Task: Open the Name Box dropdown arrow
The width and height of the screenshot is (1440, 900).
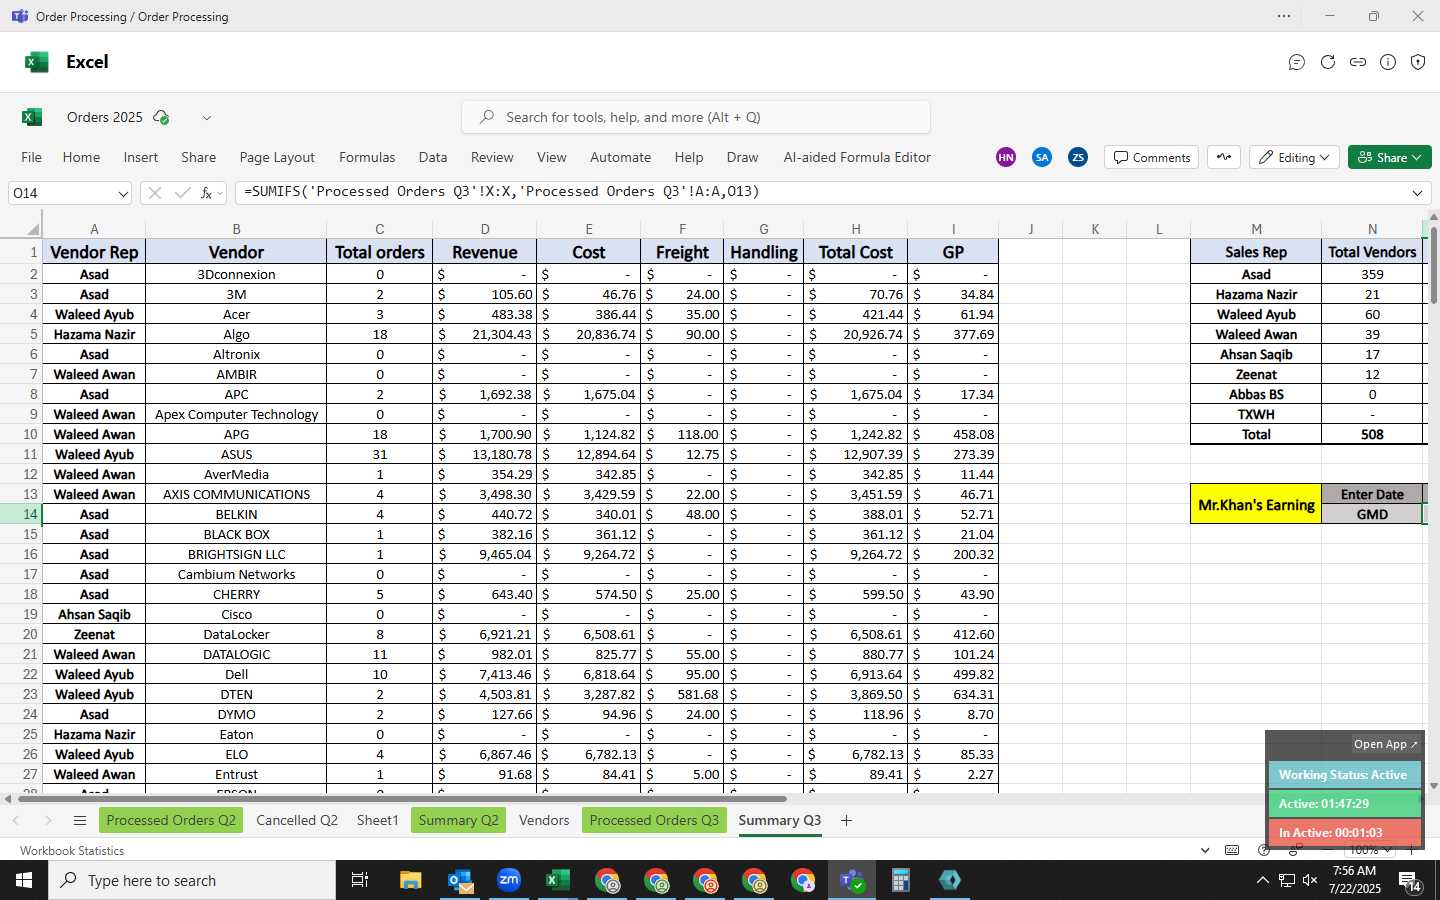Action: tap(123, 193)
